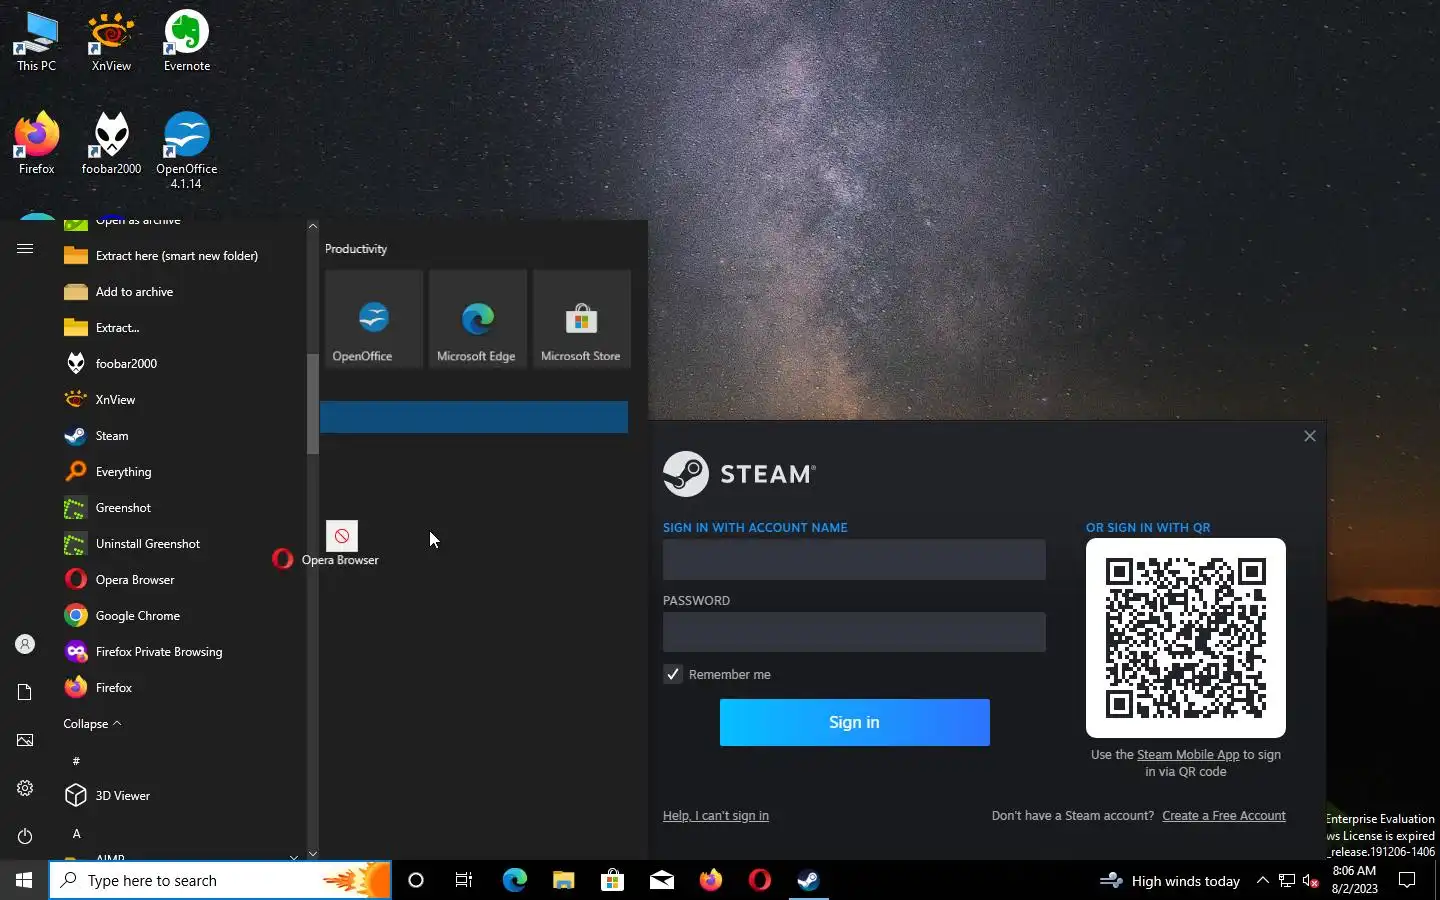This screenshot has width=1440, height=900.
Task: Click the Steam QR code image
Action: coord(1186,638)
